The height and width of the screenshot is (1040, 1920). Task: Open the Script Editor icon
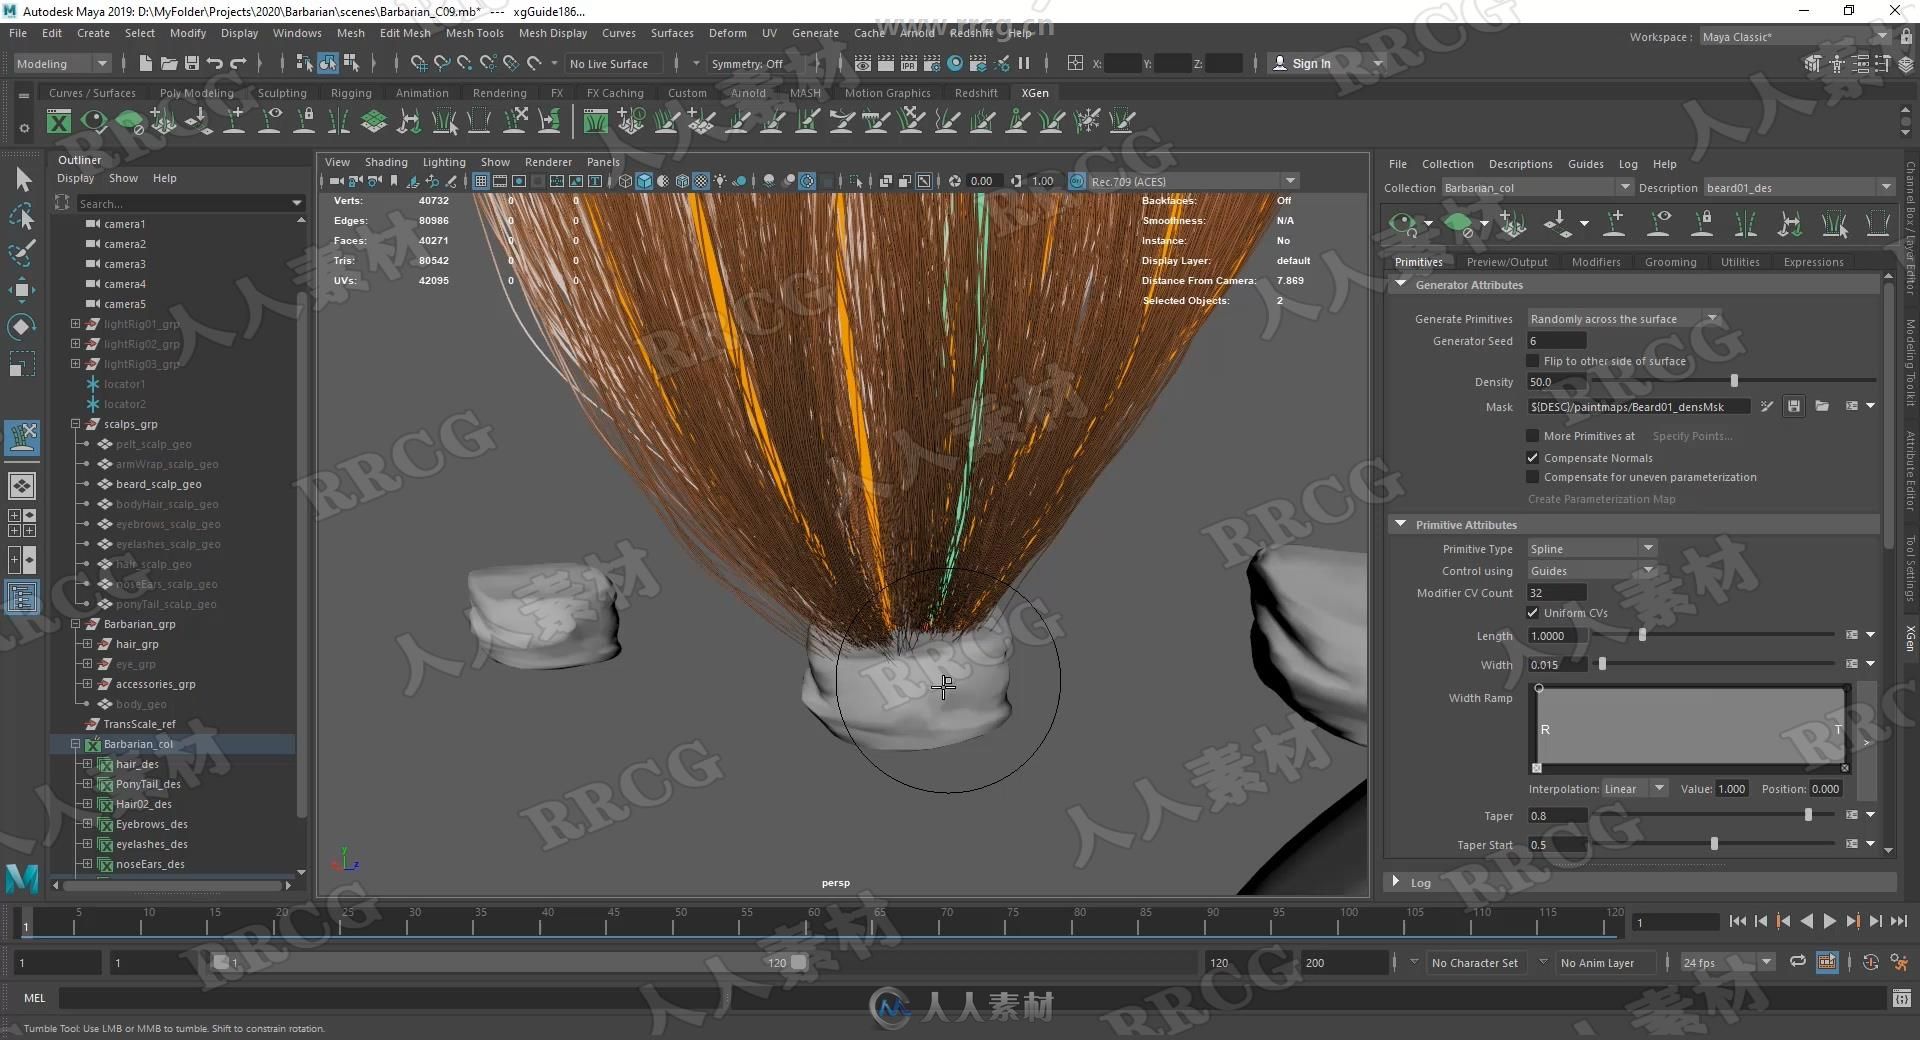(1901, 998)
